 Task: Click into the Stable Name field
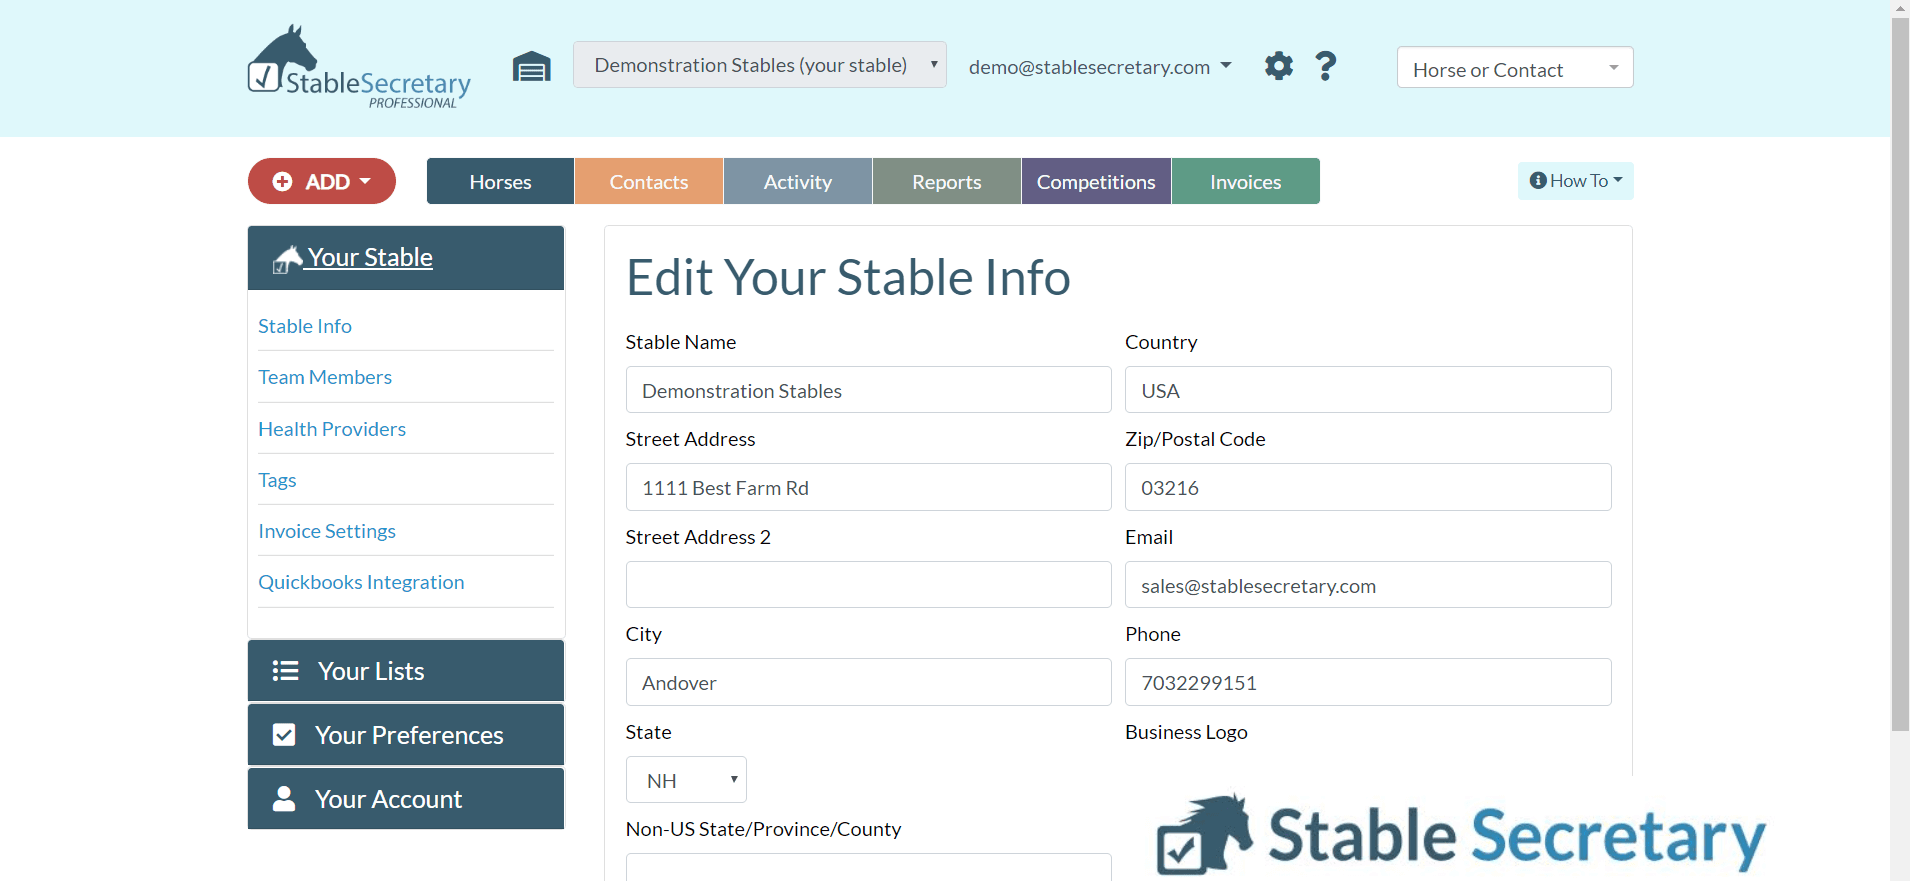pyautogui.click(x=868, y=390)
